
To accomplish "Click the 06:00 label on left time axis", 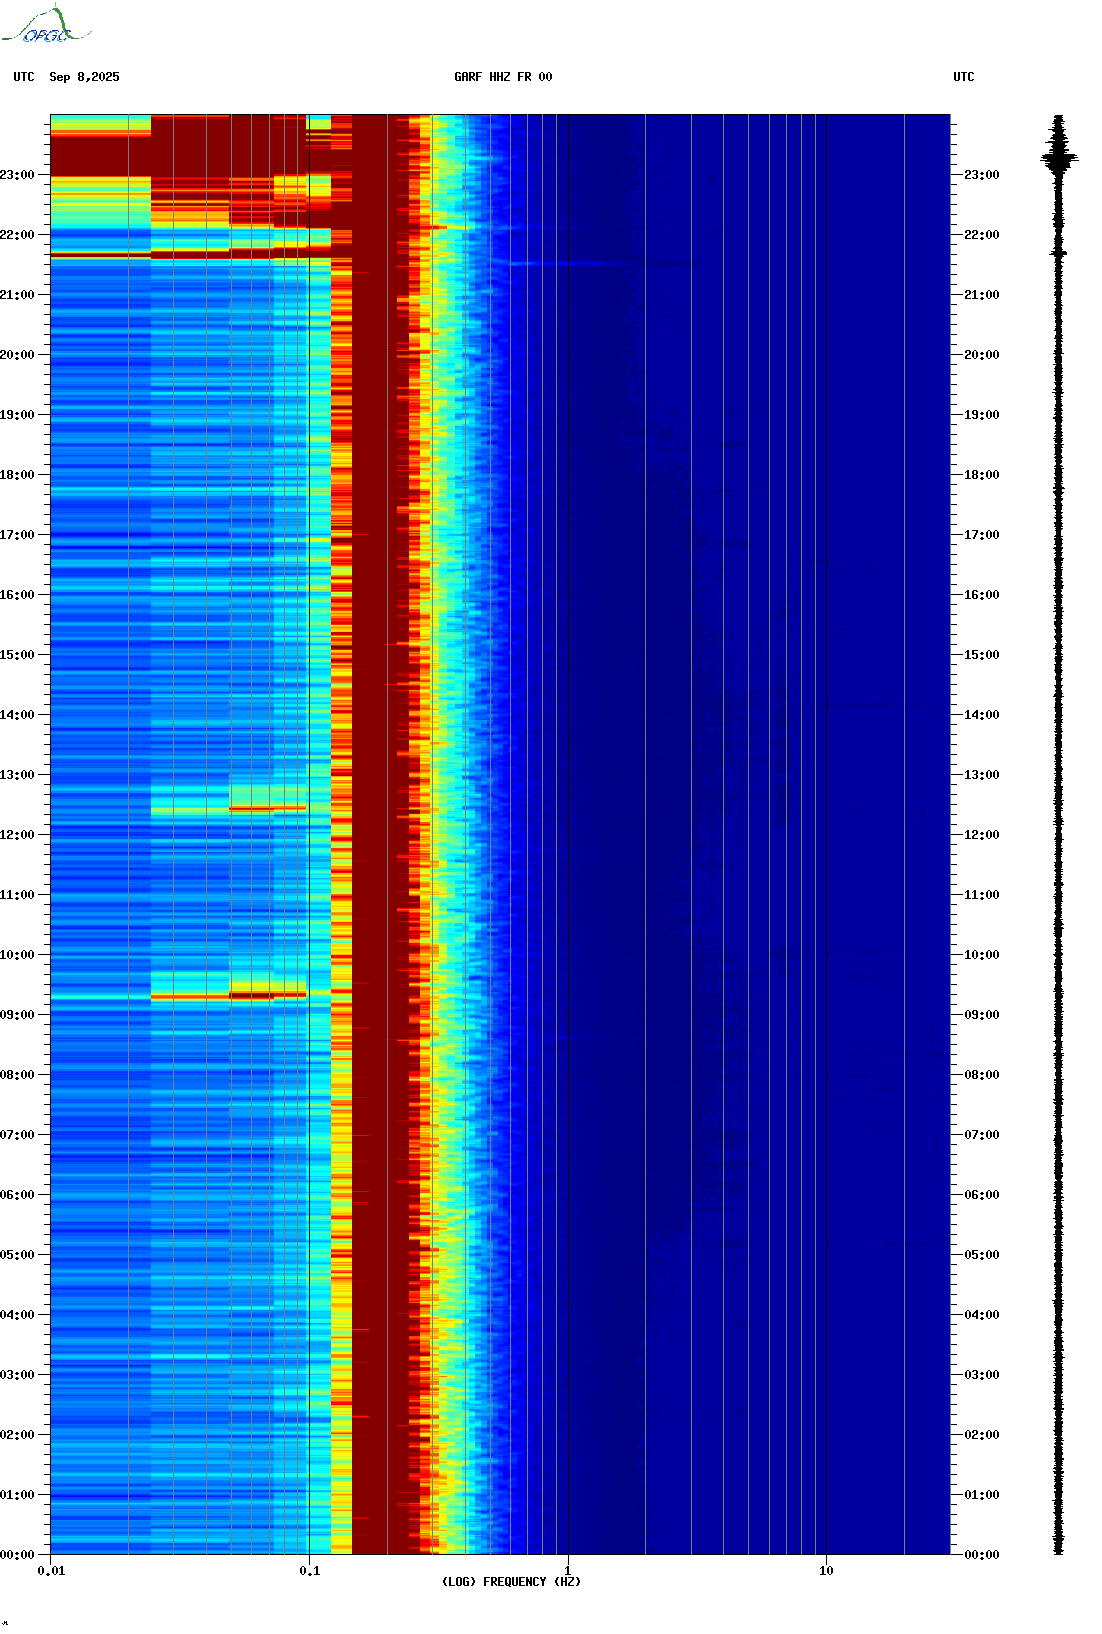I will [x=17, y=1195].
